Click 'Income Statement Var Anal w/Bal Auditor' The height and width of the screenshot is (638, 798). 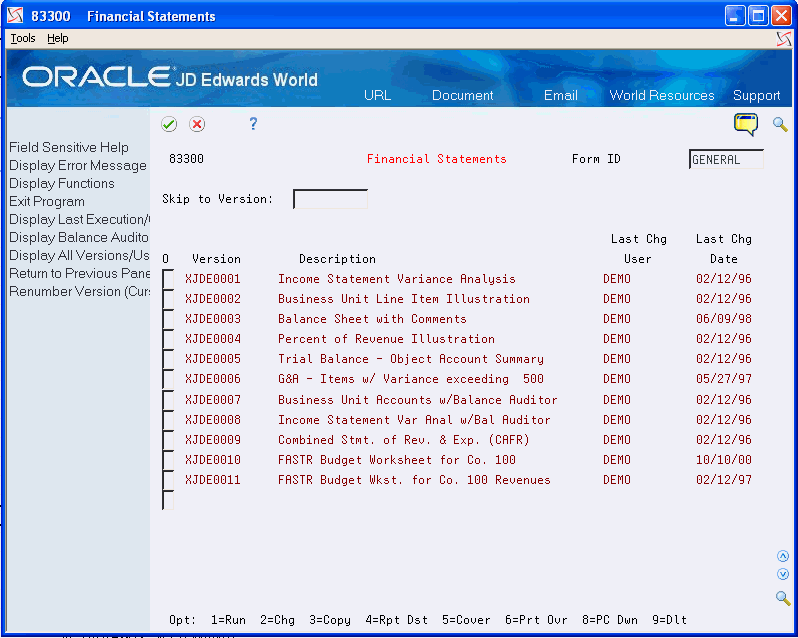[414, 420]
